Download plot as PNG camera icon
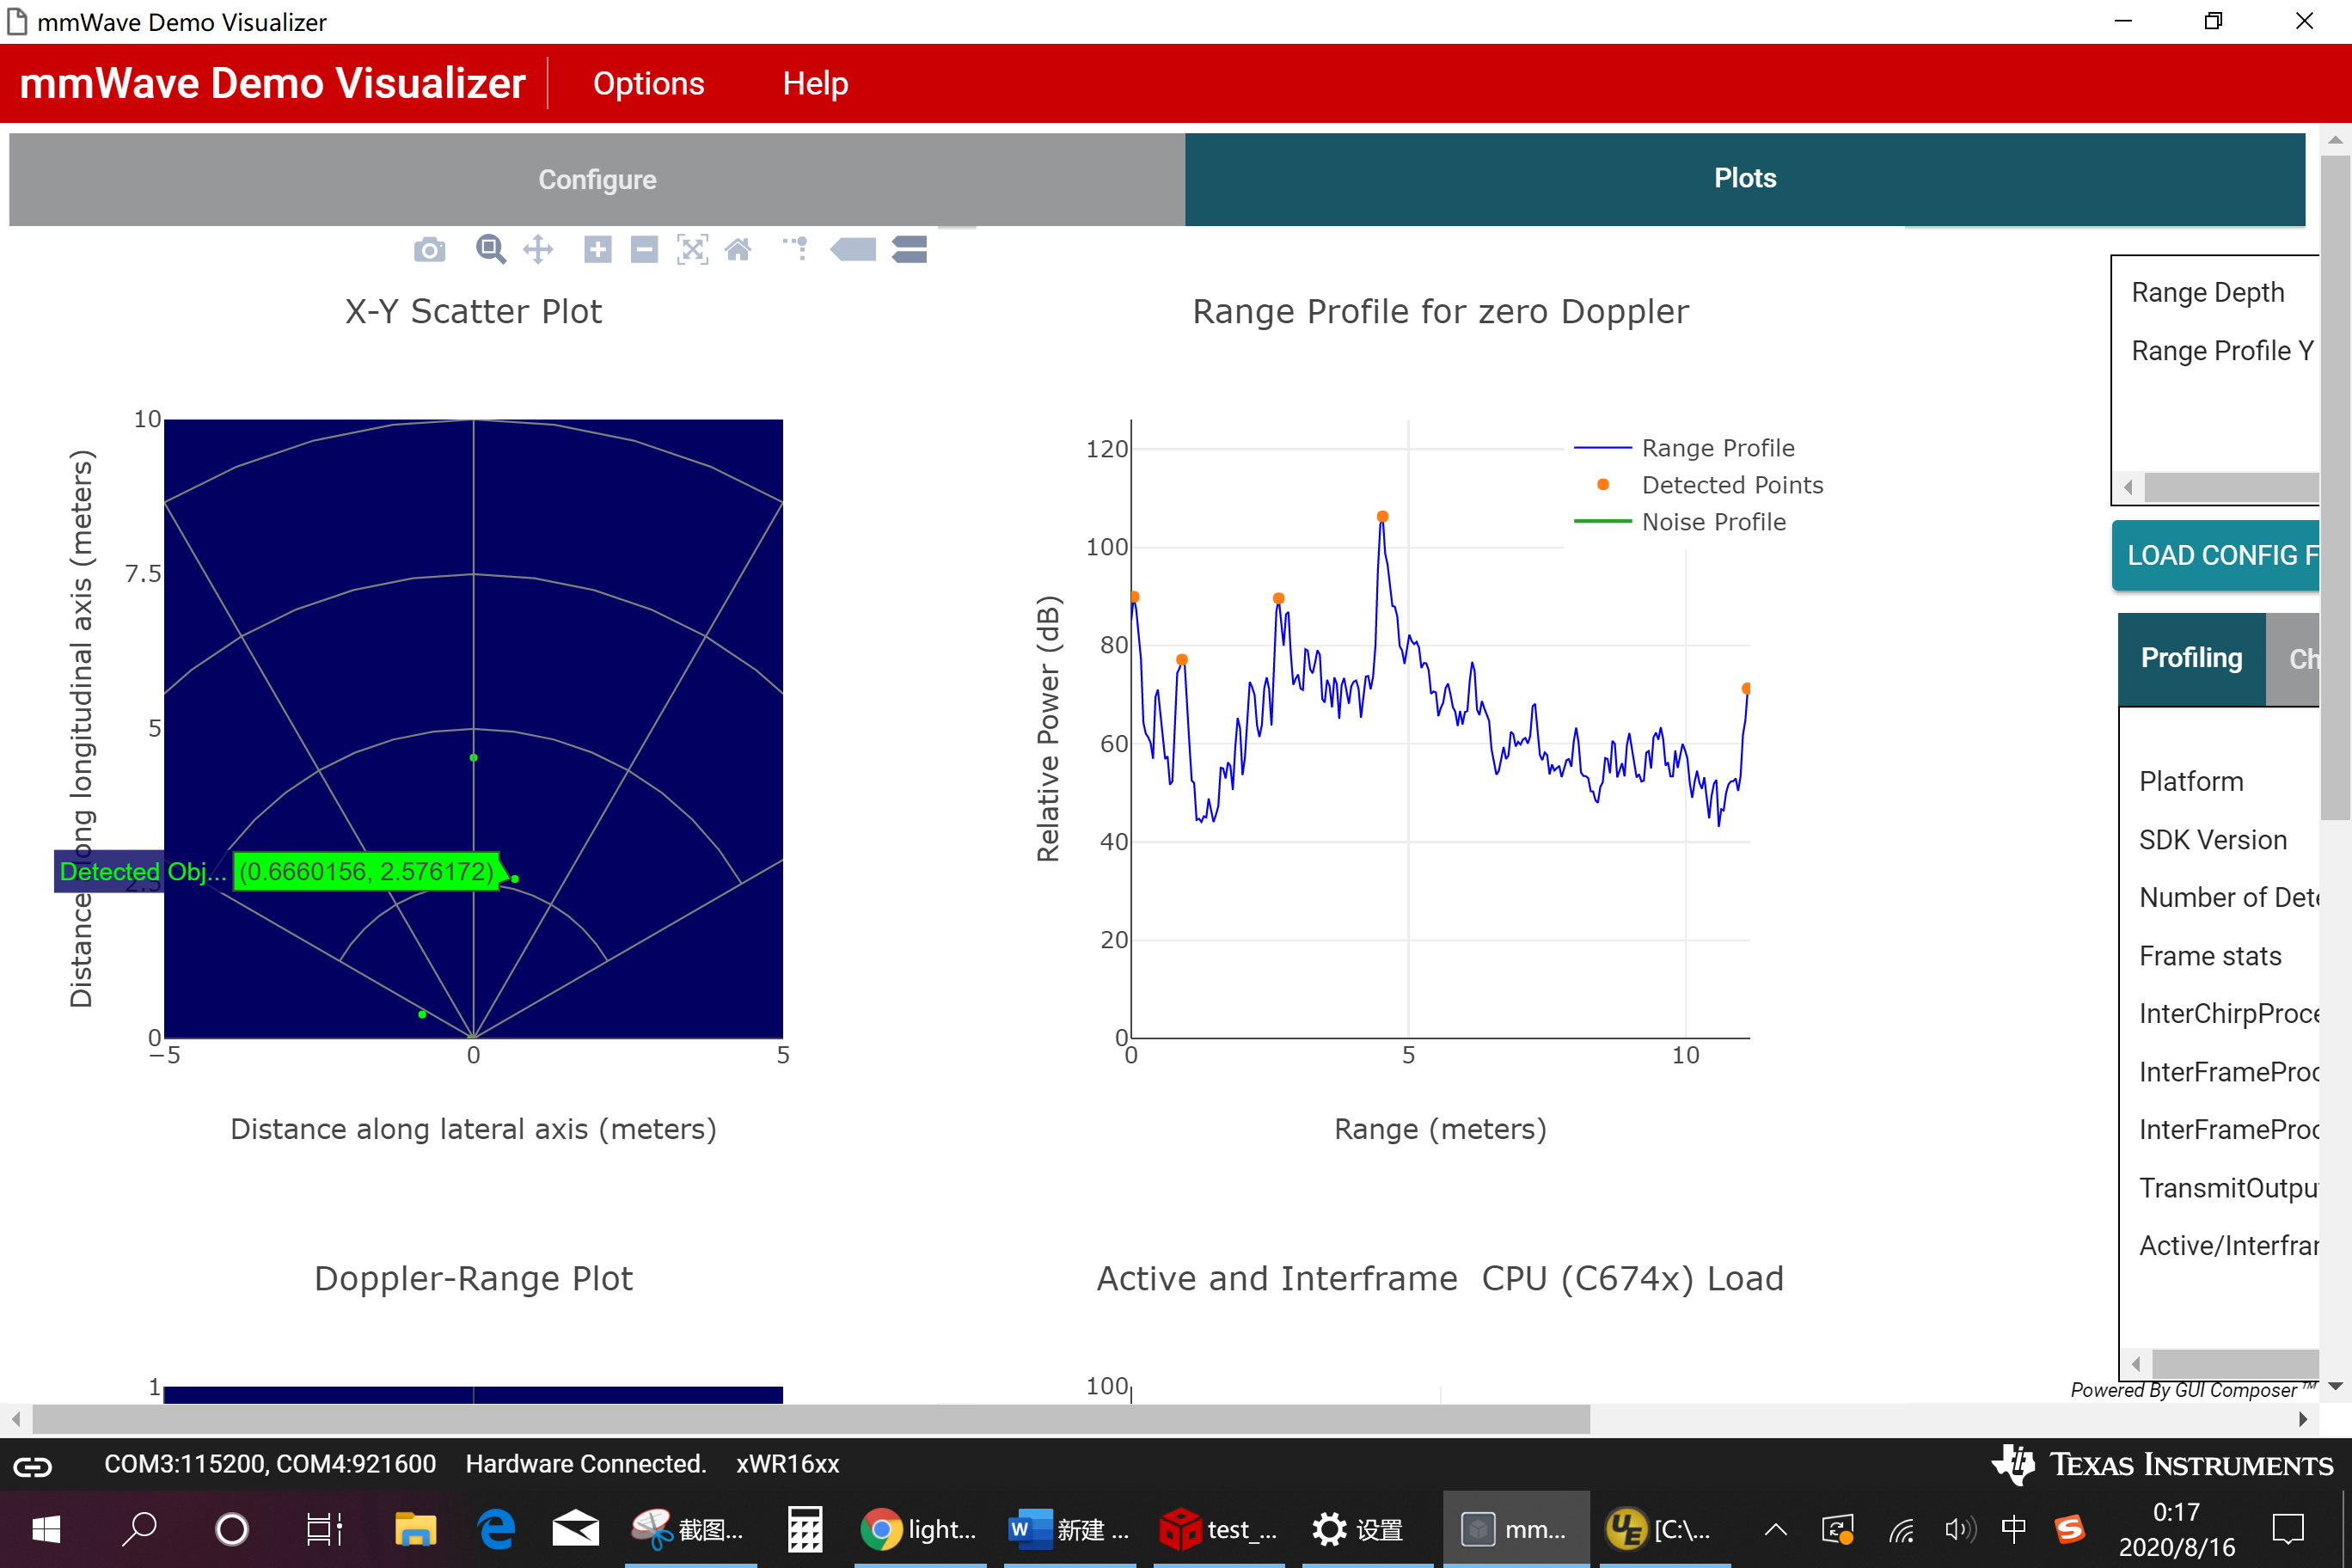 (x=429, y=250)
